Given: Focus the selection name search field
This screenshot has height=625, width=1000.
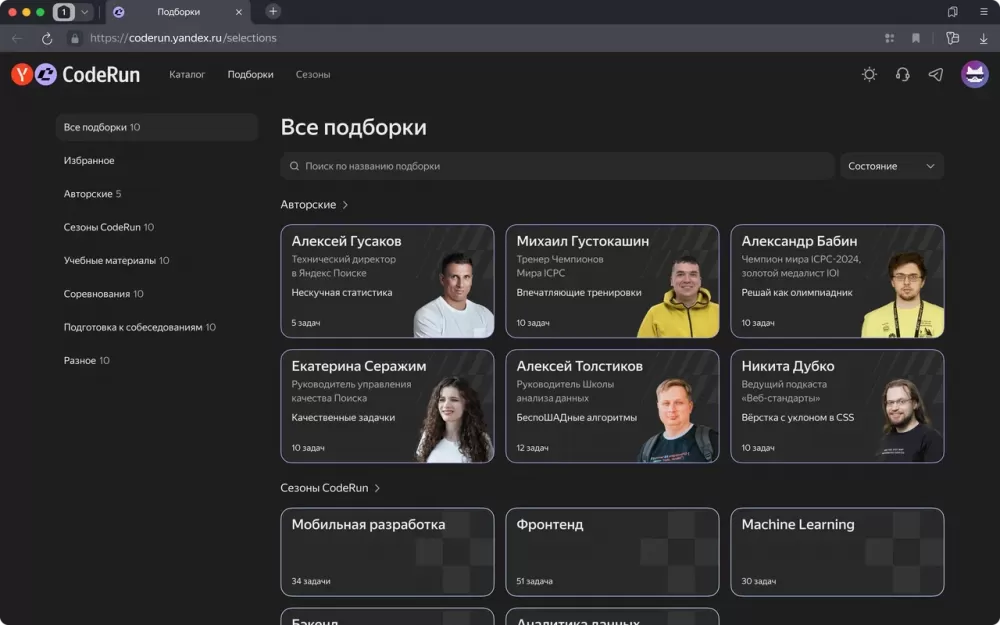Looking at the screenshot, I should 557,166.
